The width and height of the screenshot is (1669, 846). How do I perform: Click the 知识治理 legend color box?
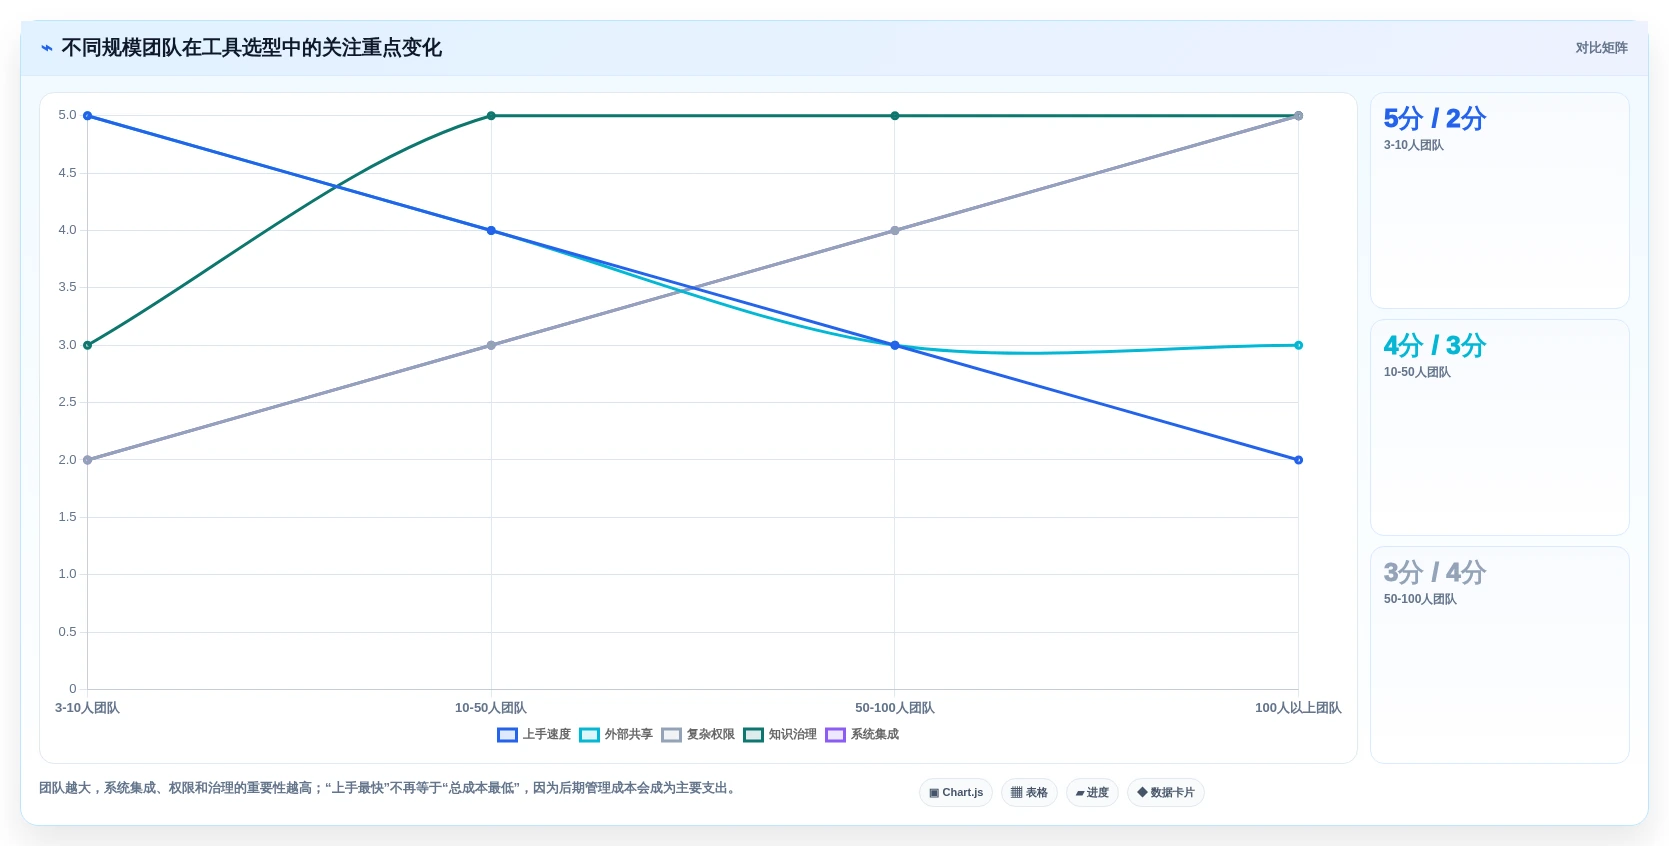click(753, 735)
